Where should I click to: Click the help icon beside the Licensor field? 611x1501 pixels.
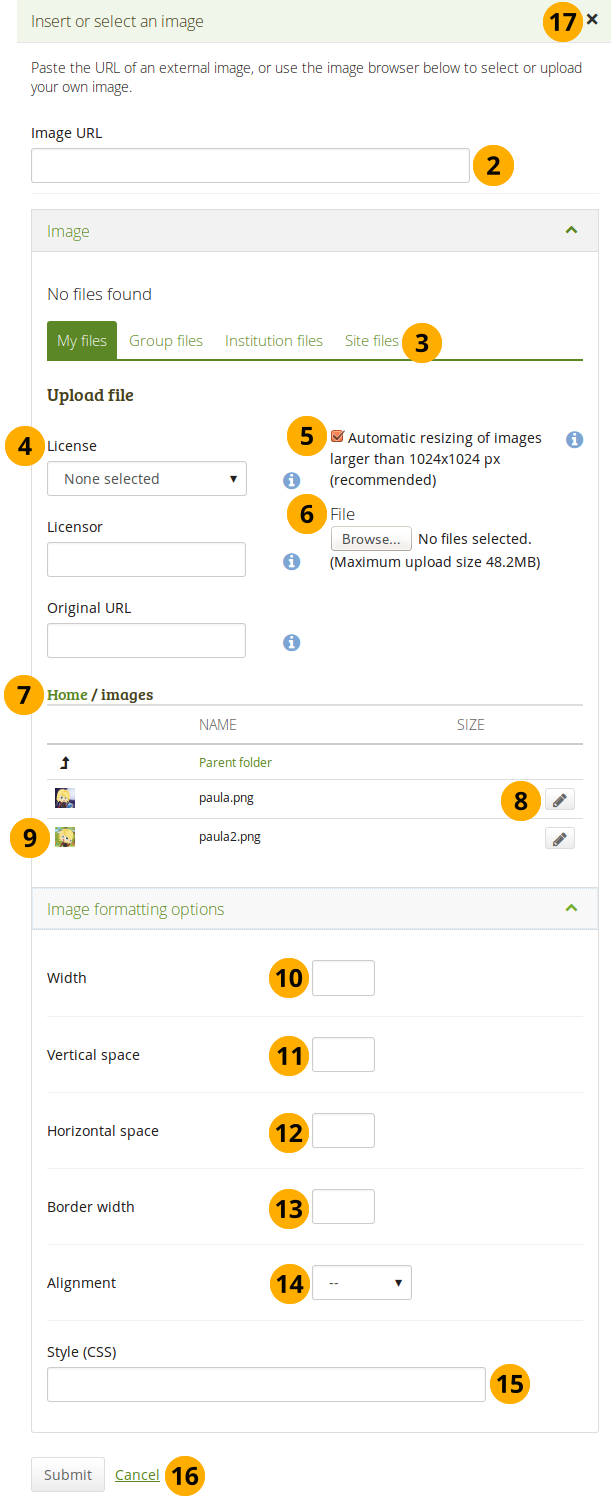point(291,561)
